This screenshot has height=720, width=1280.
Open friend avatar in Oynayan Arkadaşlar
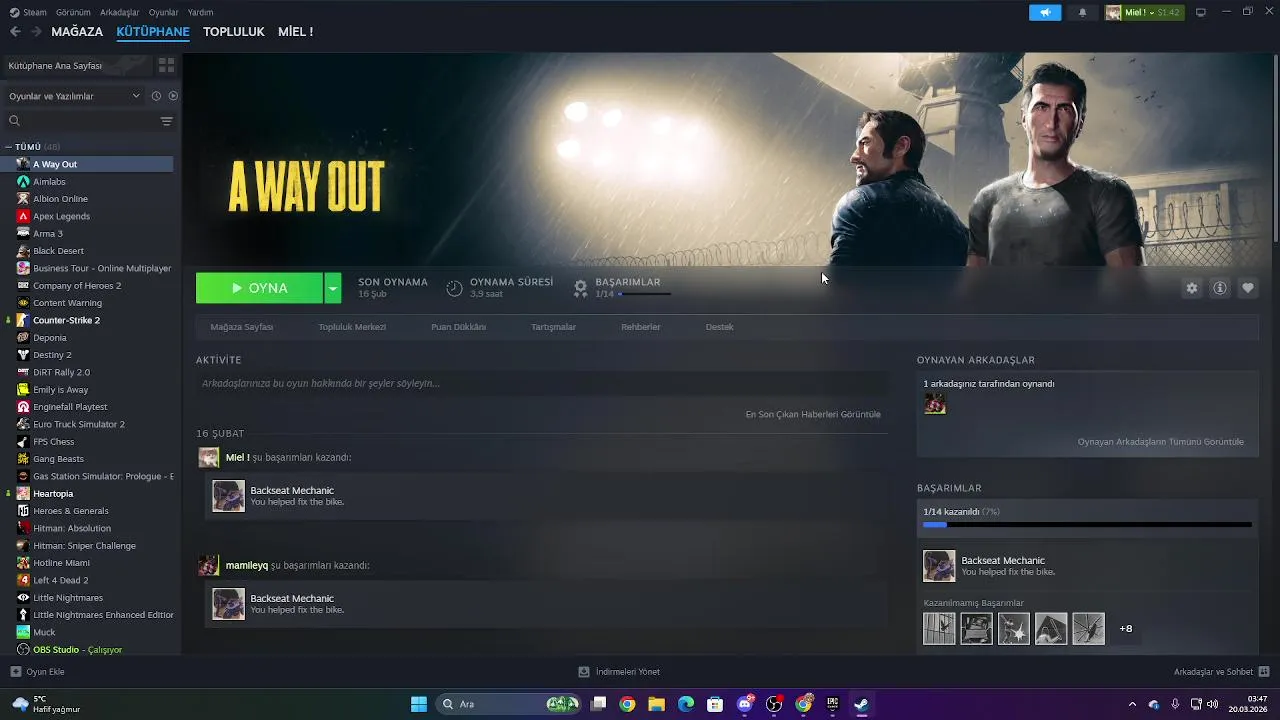(935, 404)
